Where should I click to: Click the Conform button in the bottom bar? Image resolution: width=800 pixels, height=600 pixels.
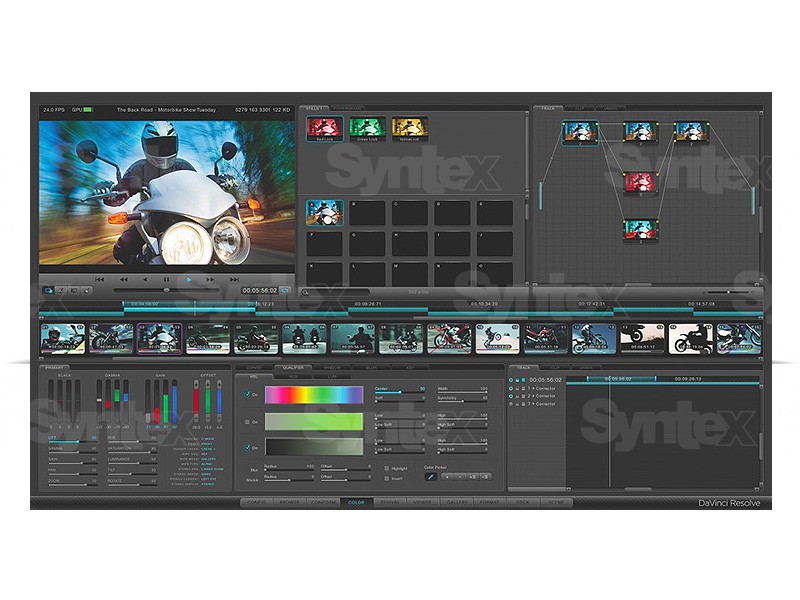click(322, 502)
